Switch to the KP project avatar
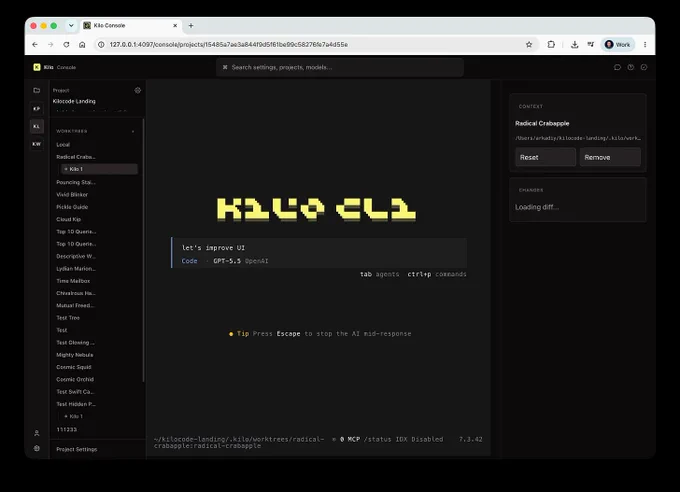680x492 pixels. pyautogui.click(x=37, y=108)
